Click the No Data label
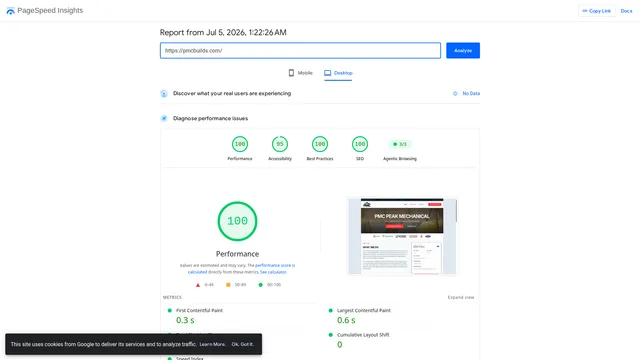640x360 pixels. [471, 93]
